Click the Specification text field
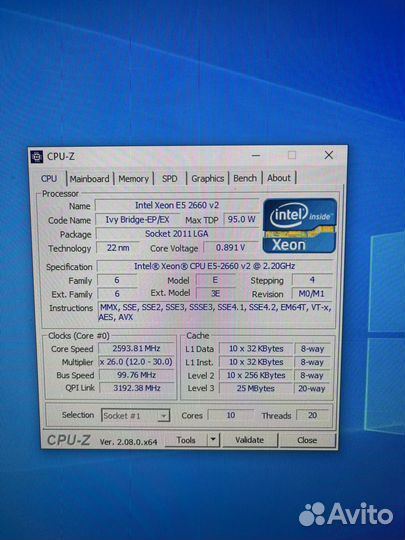405x540 pixels. pos(215,266)
